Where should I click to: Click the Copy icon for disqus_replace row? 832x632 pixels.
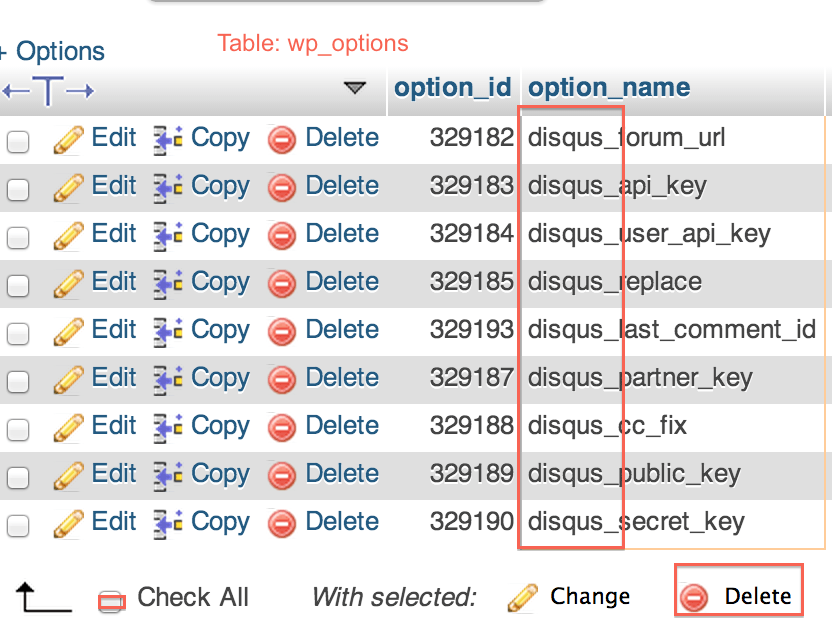(x=168, y=284)
